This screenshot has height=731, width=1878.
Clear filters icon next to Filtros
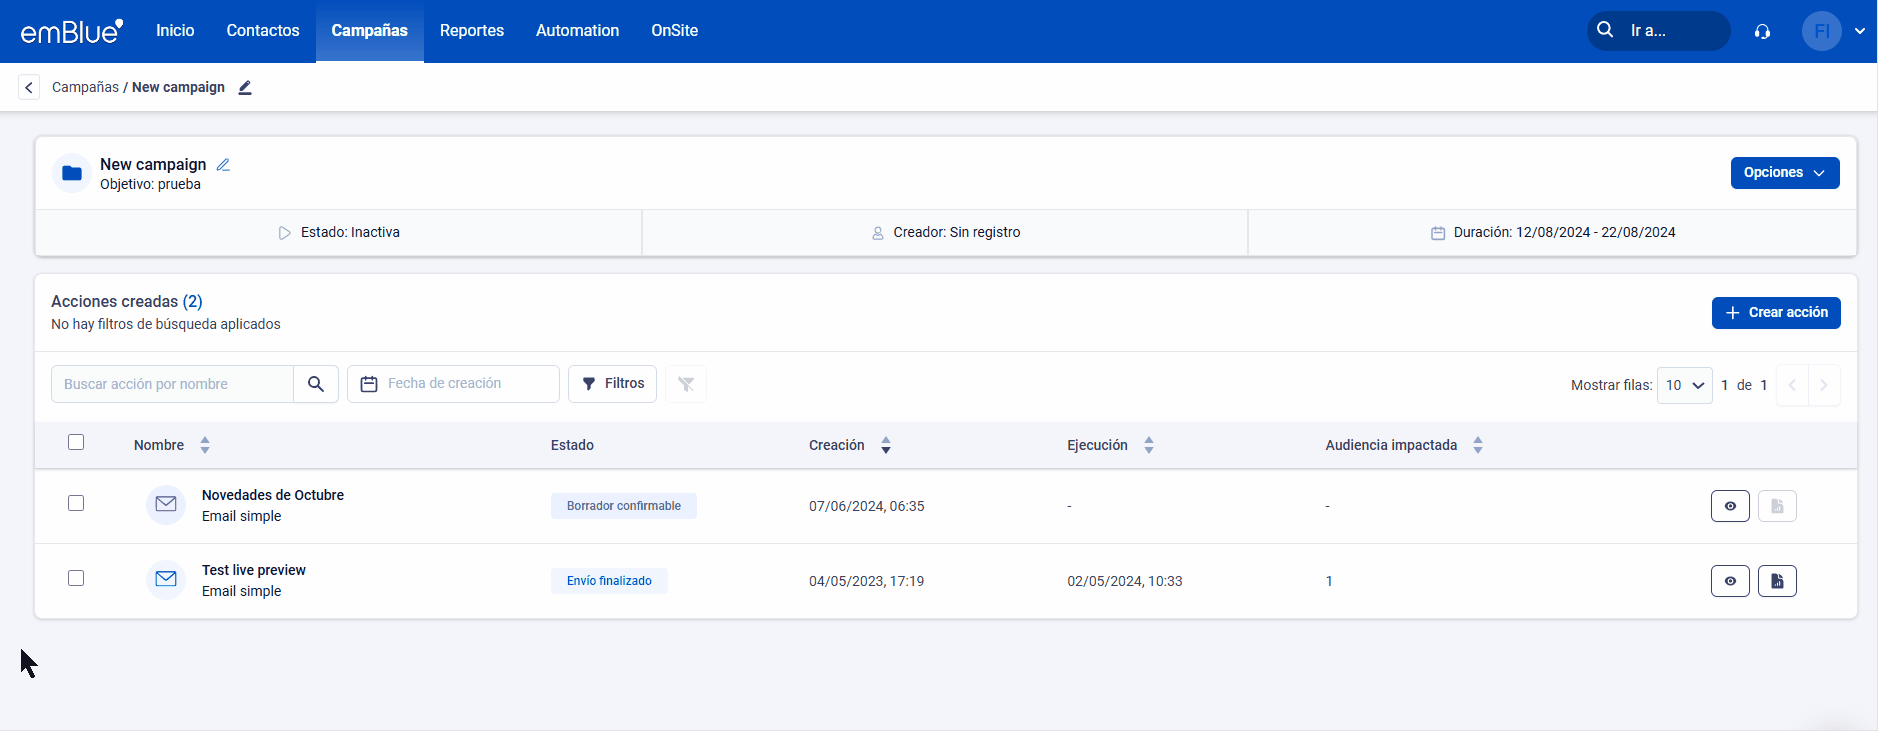(x=686, y=384)
